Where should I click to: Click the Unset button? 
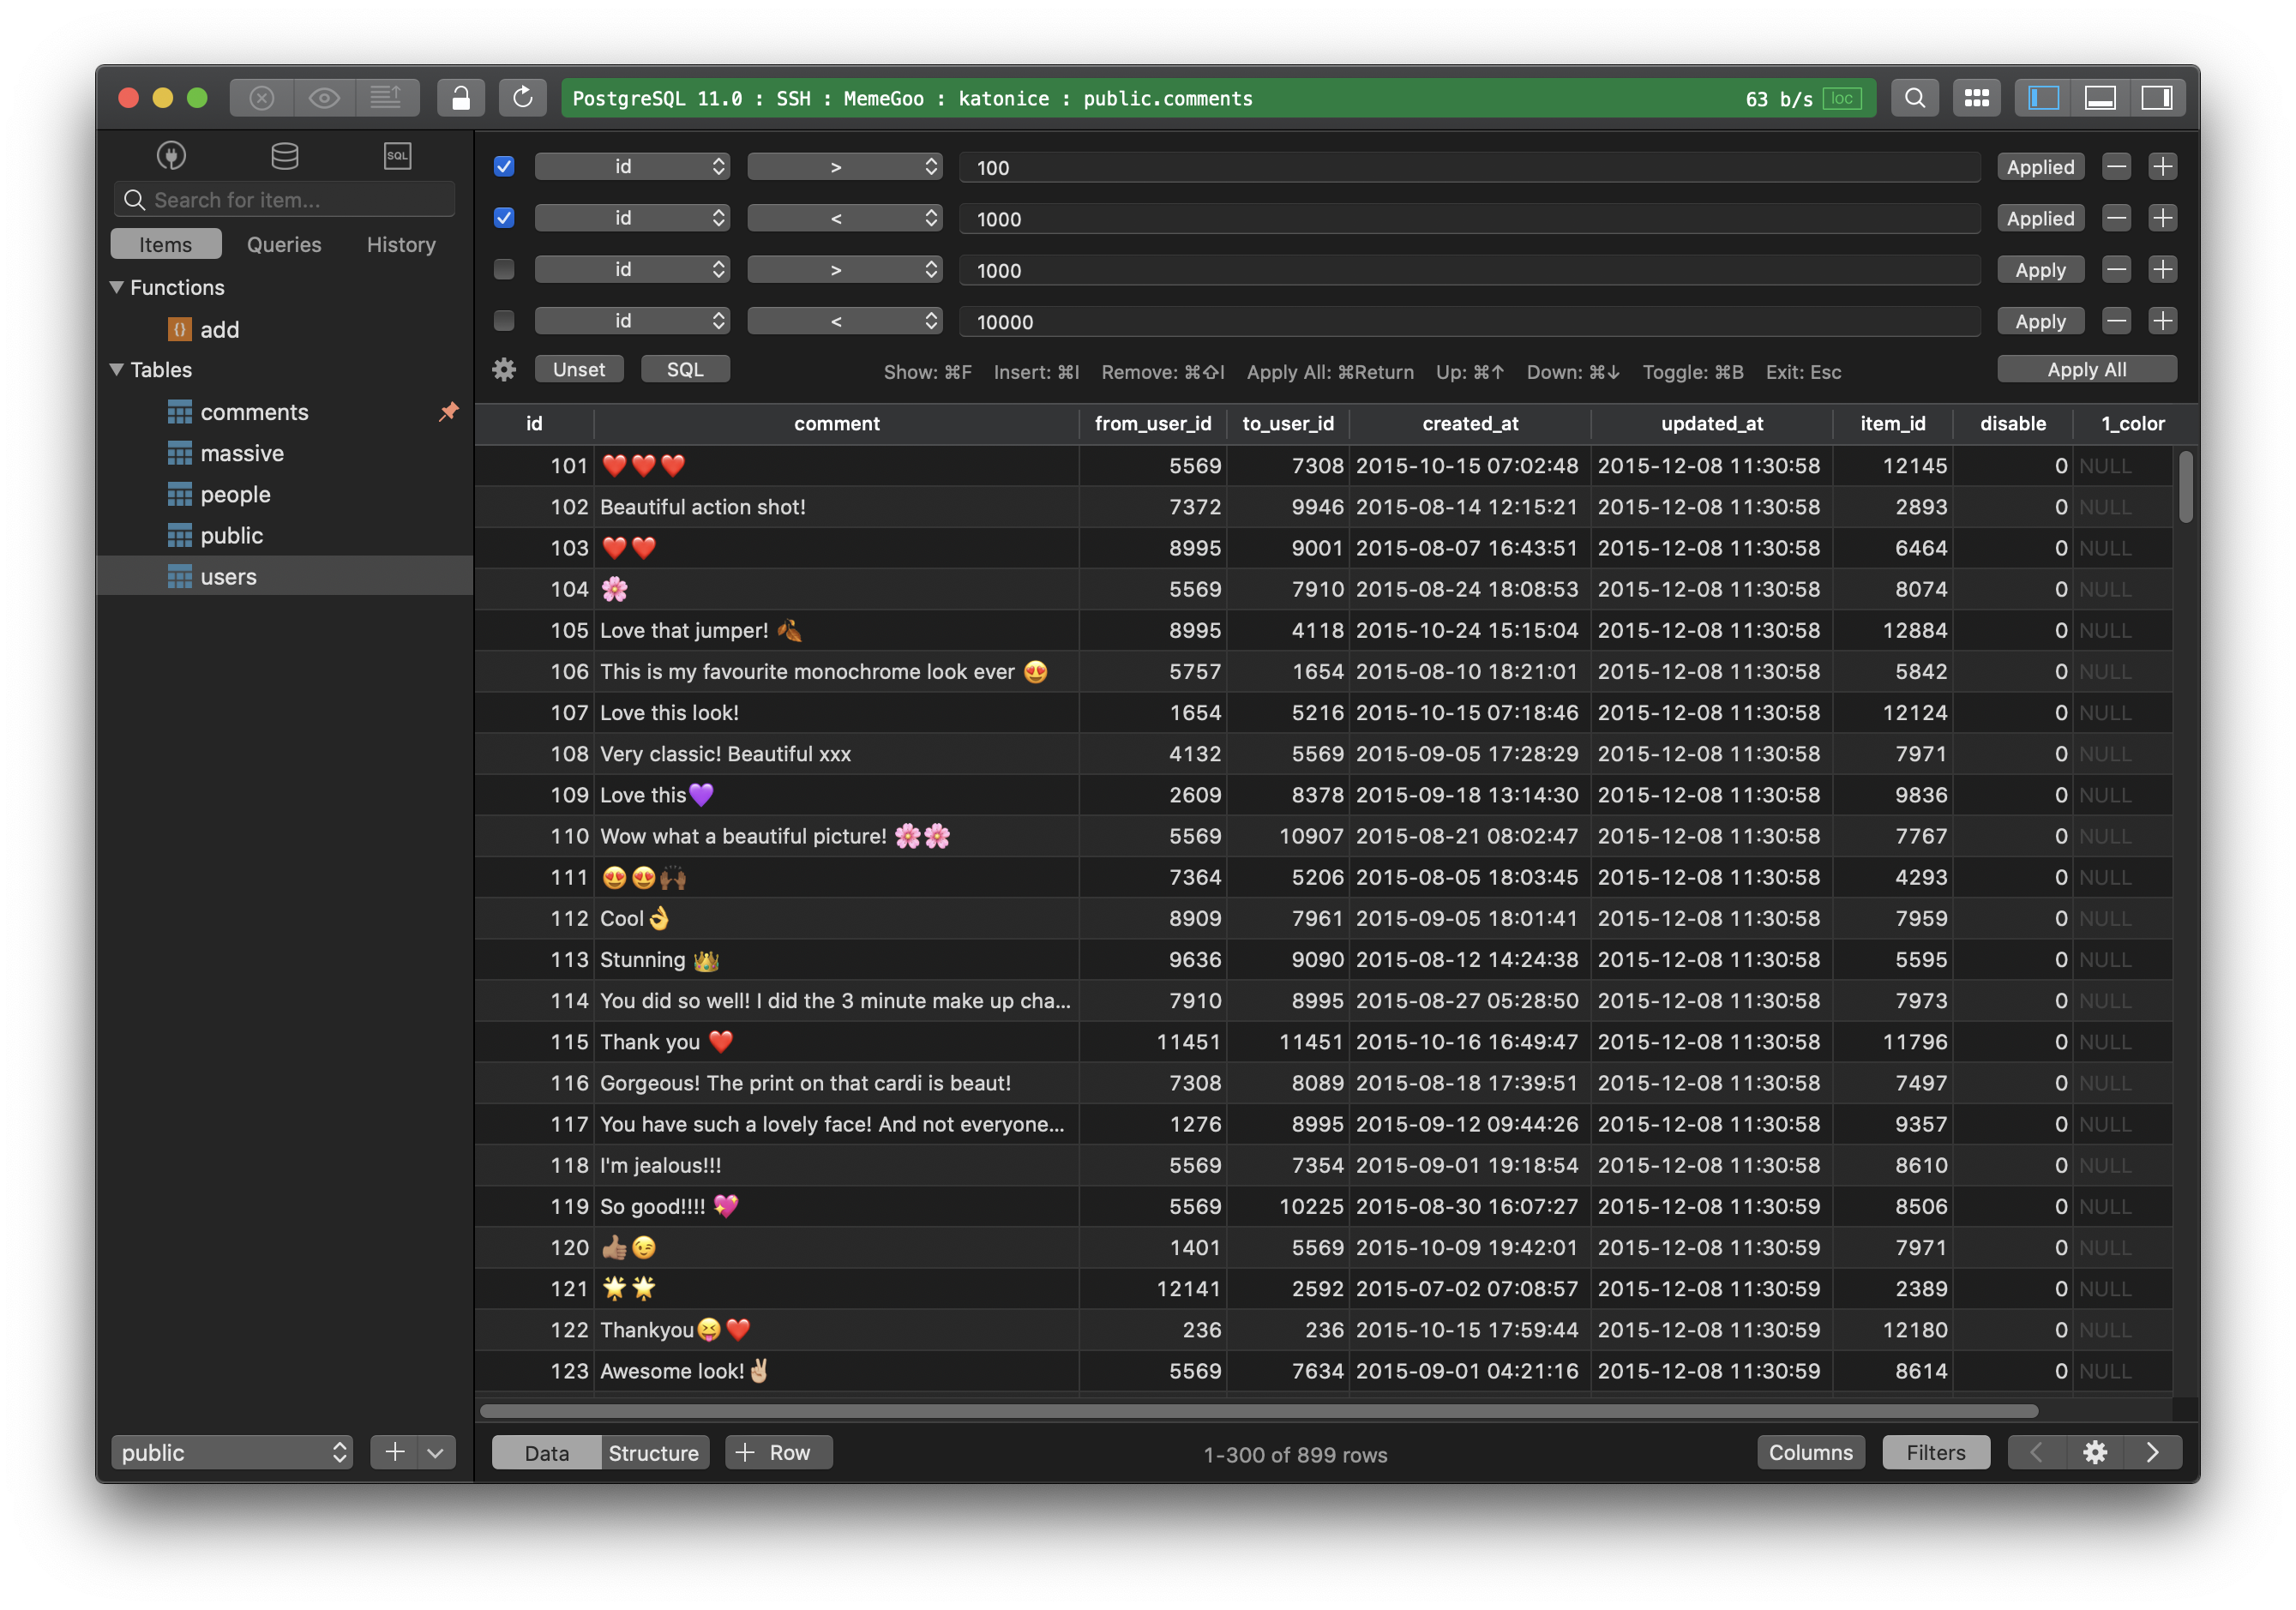coord(579,369)
